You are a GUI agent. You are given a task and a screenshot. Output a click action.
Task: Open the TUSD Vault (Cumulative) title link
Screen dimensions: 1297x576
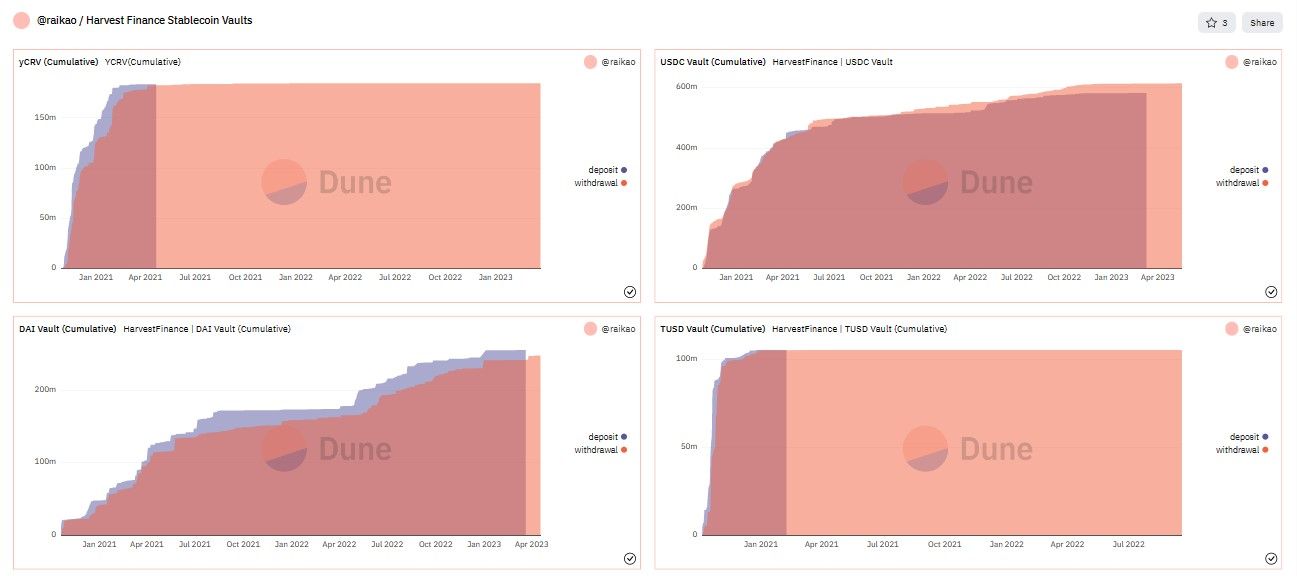[709, 329]
